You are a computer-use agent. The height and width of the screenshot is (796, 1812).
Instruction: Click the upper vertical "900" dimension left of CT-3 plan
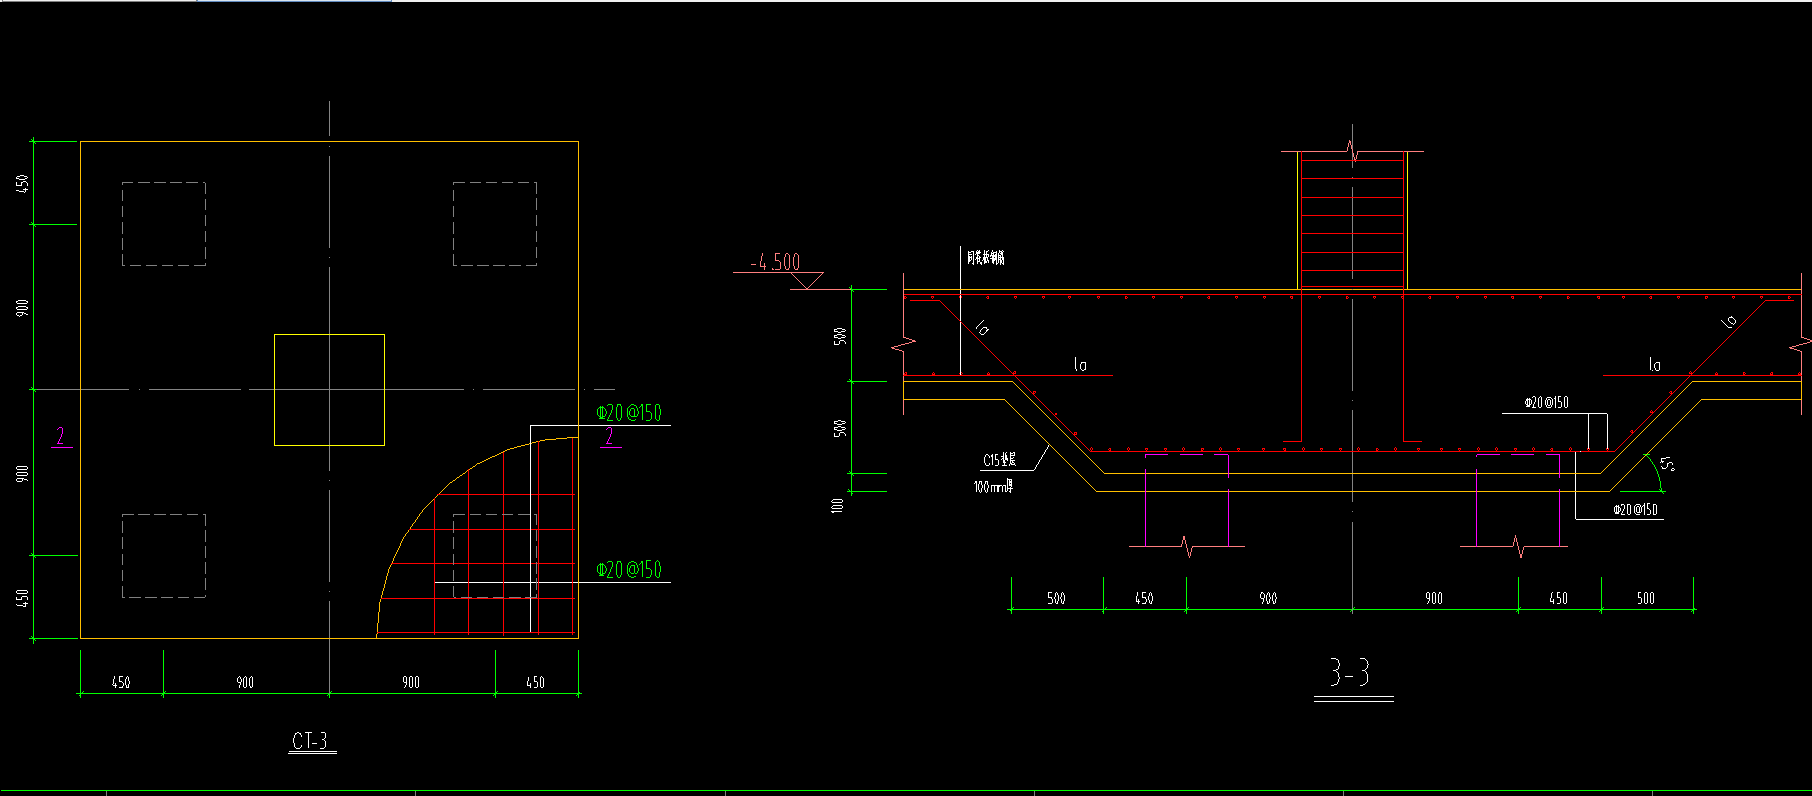pyautogui.click(x=22, y=307)
